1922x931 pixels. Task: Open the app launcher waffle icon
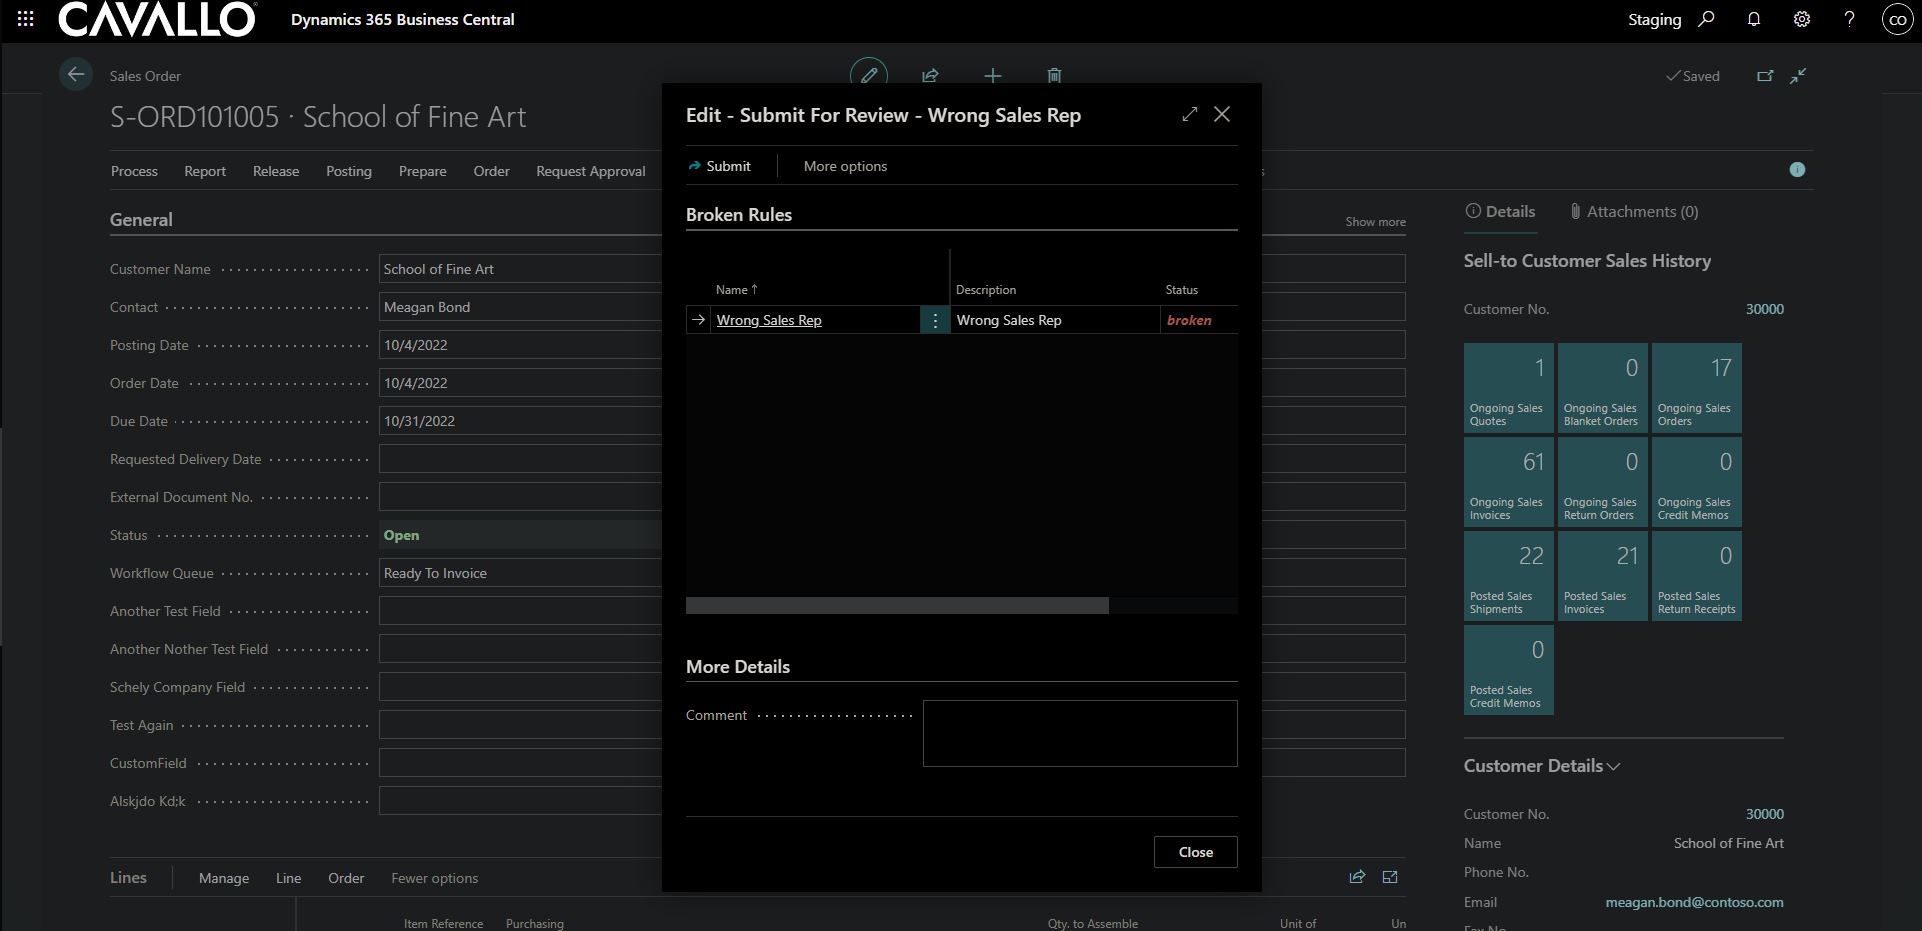click(26, 19)
